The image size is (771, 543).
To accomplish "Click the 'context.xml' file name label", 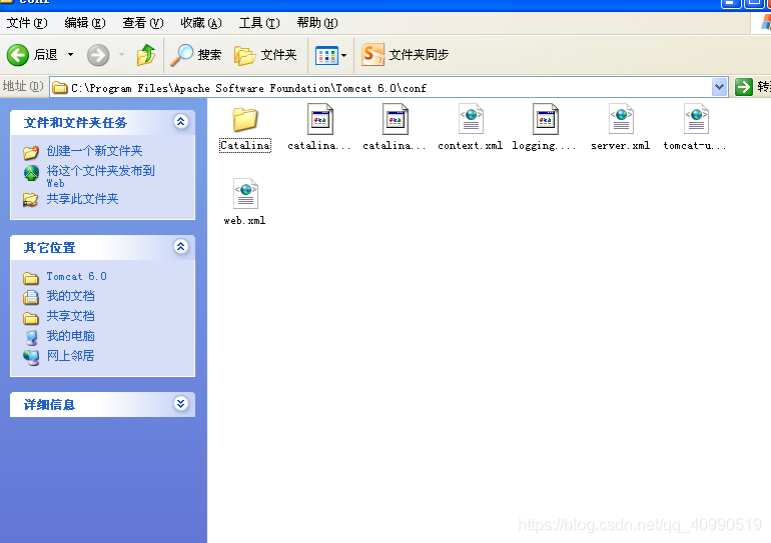I will (x=470, y=146).
